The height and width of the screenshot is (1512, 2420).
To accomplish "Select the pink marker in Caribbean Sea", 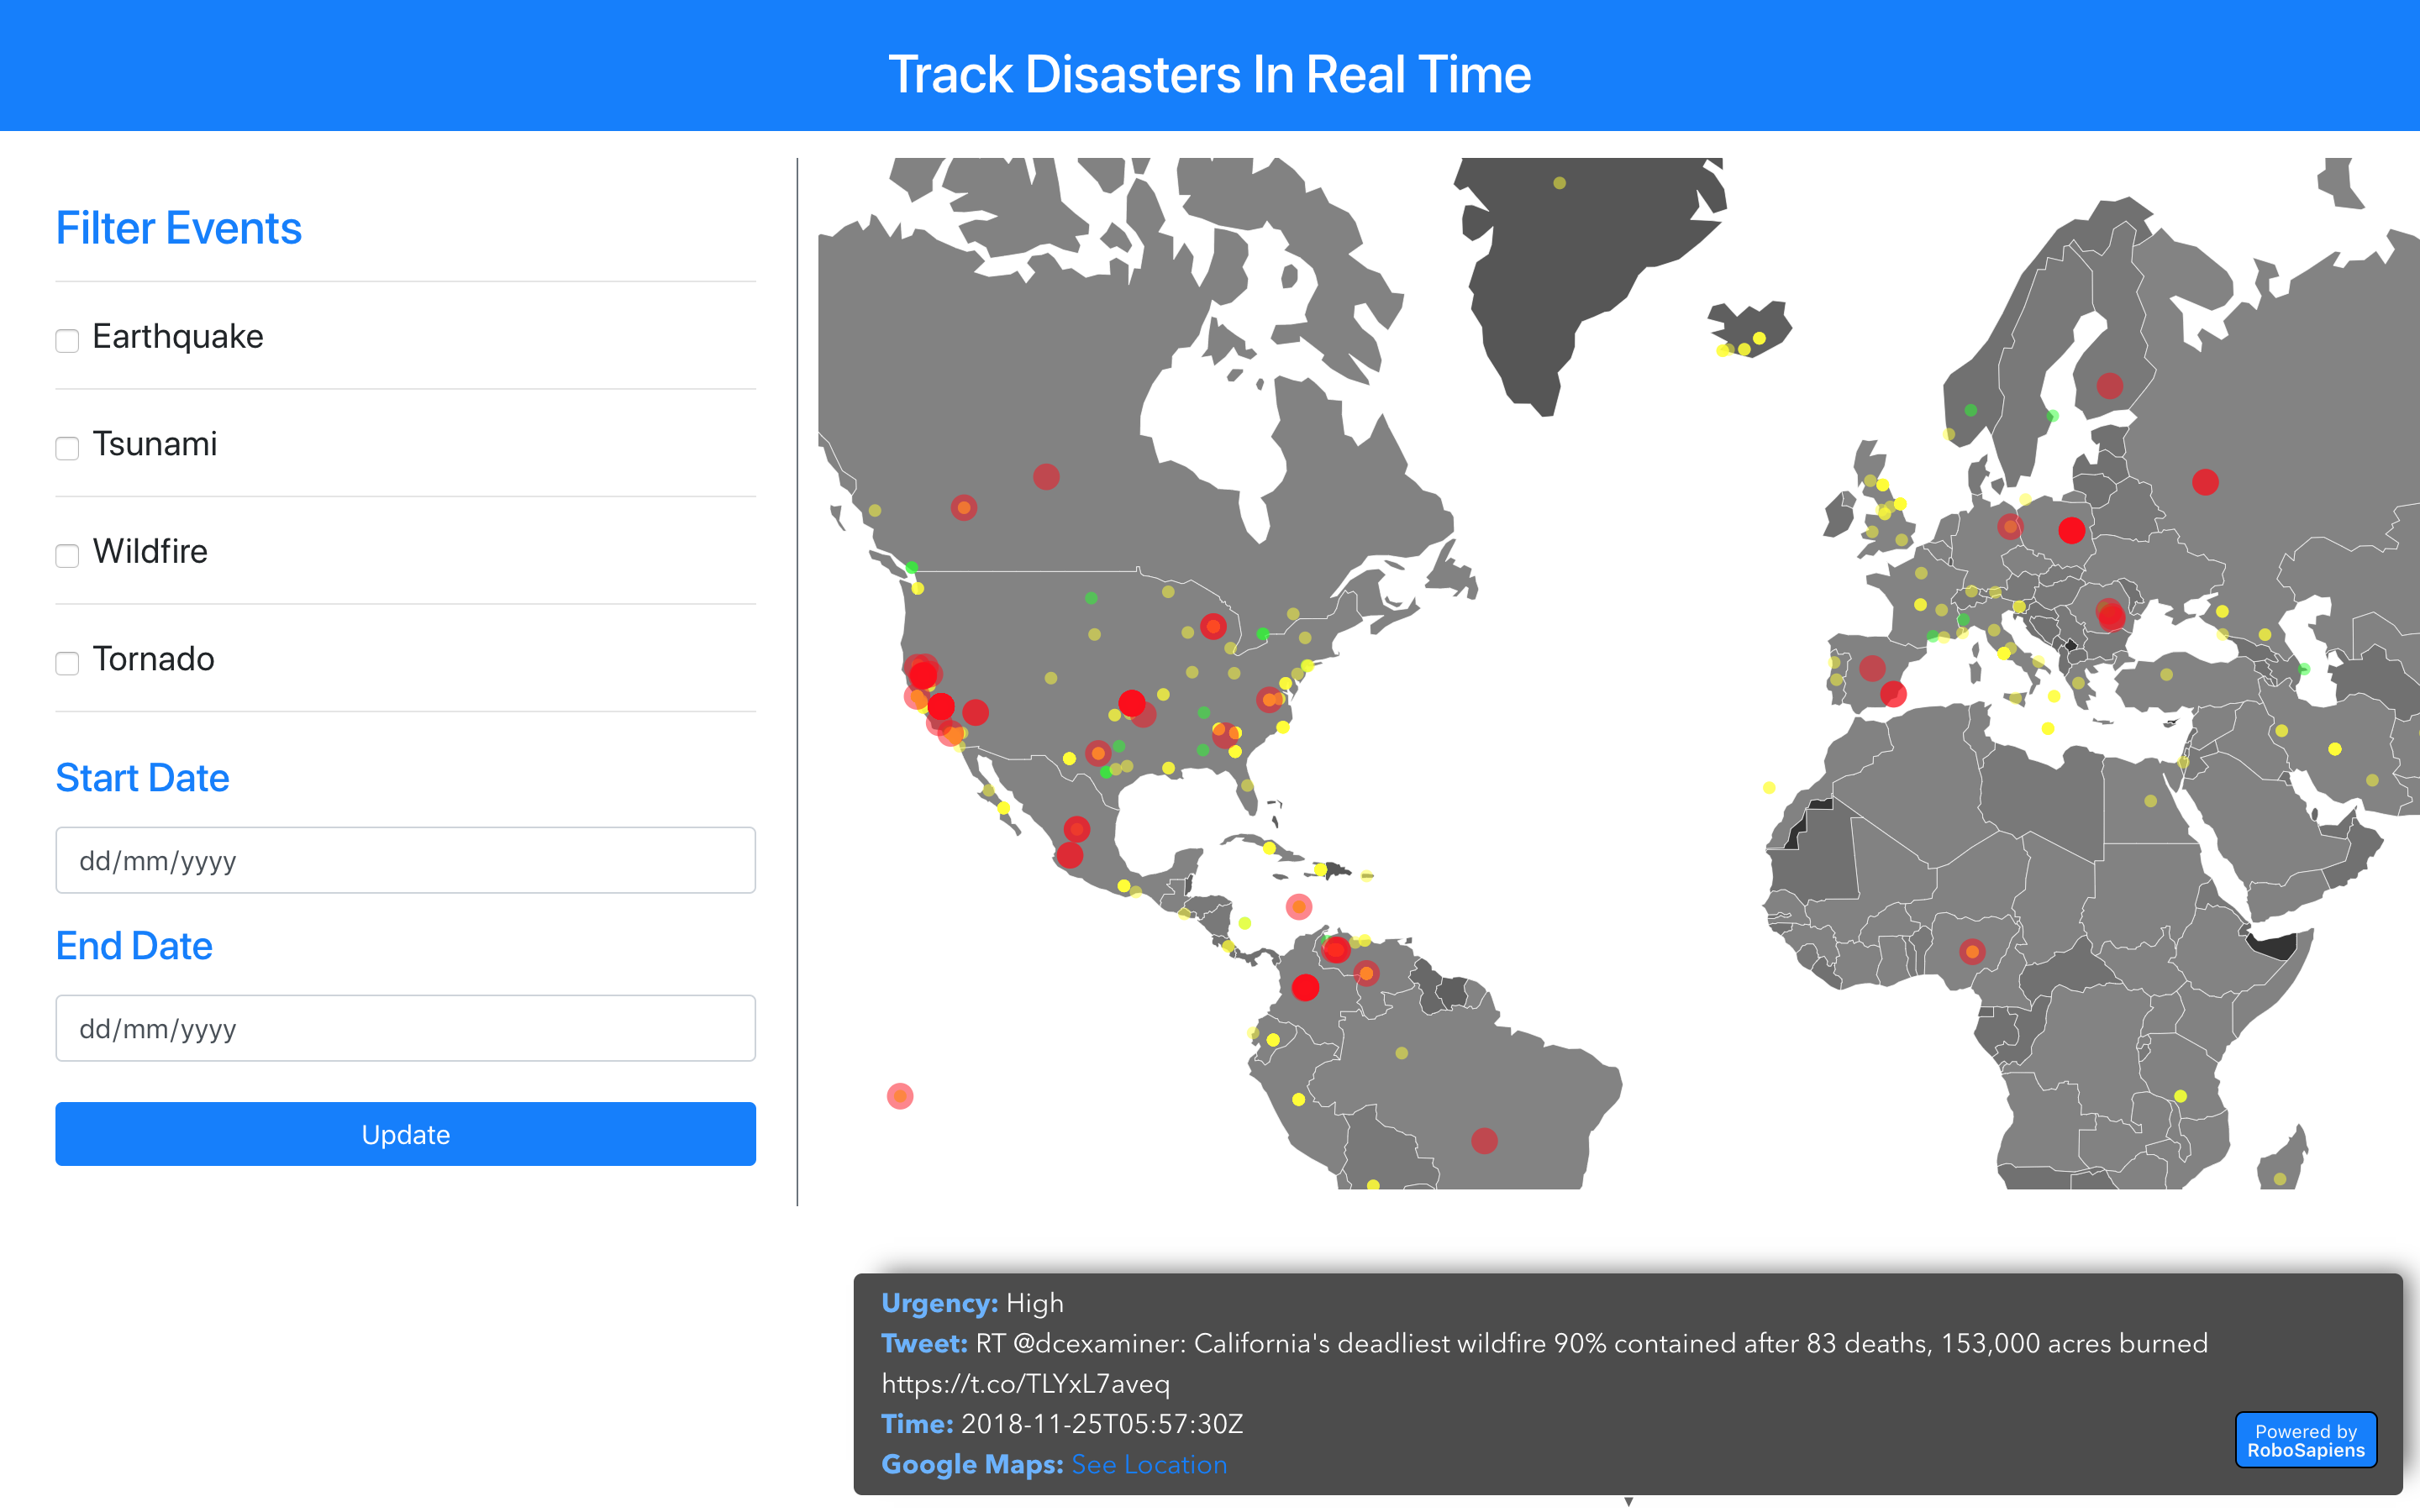I will 1298,907.
